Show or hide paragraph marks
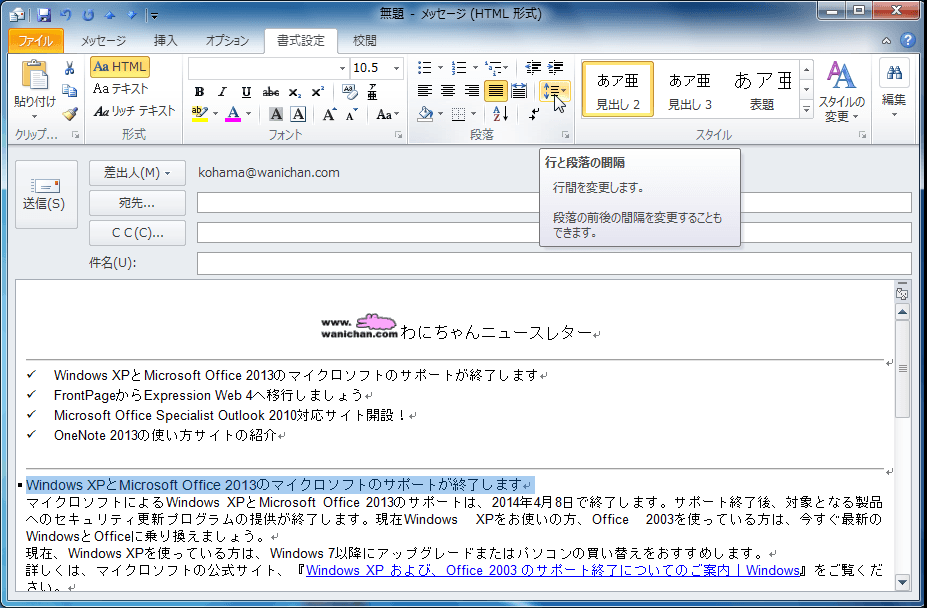Image resolution: width=927 pixels, height=608 pixels. click(534, 114)
